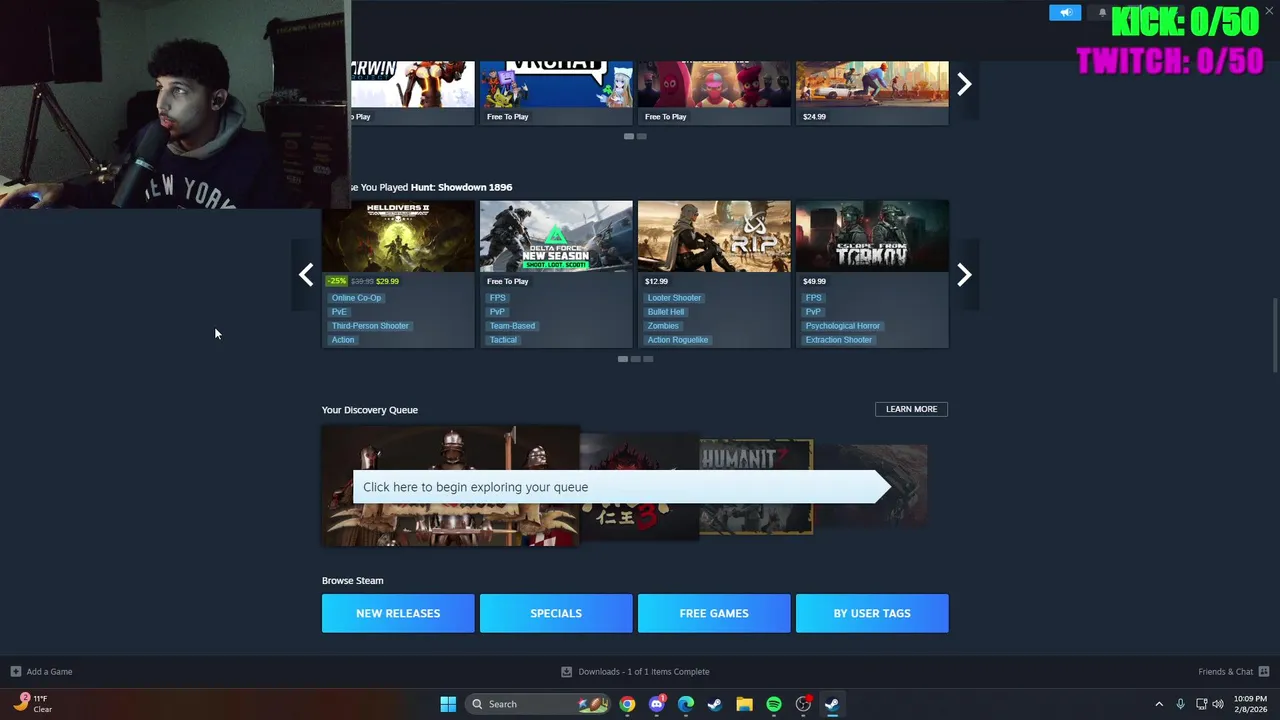Open Spotify from taskbar
This screenshot has height=720, width=1280.
[774, 704]
